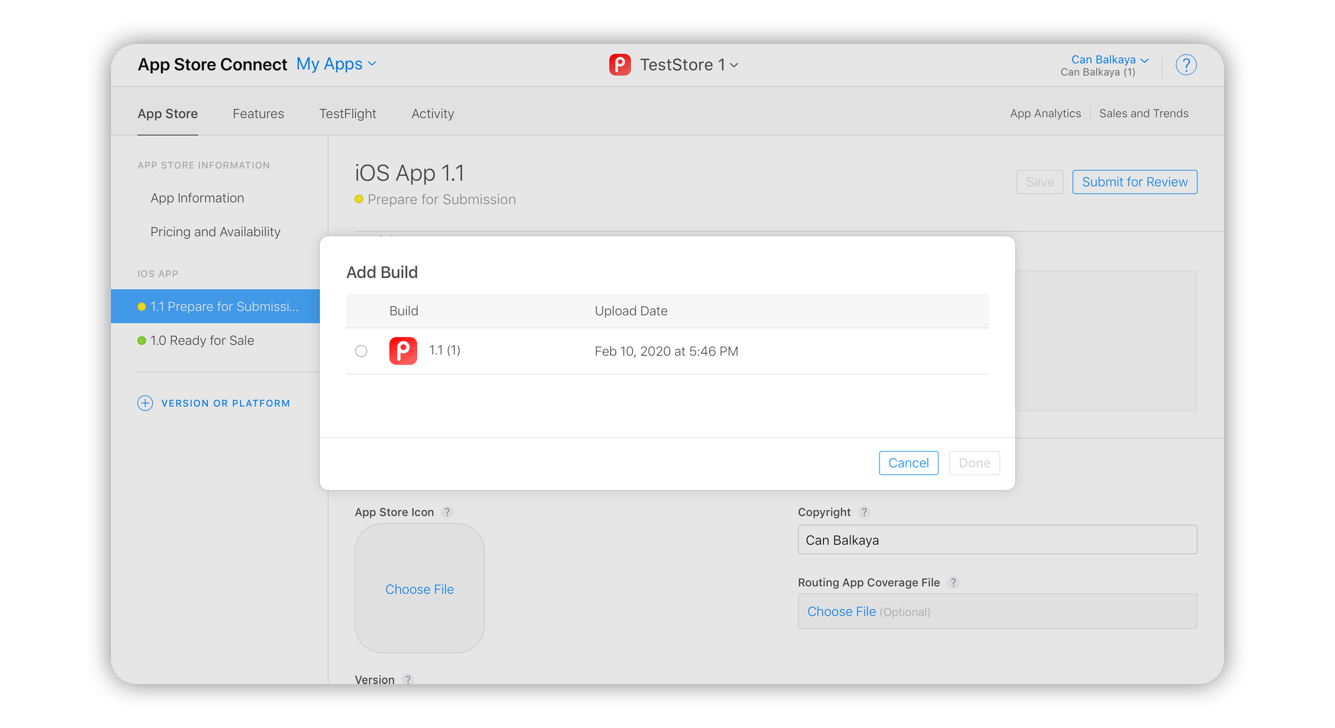
Task: Click Choose File for Routing App Coverage
Action: pyautogui.click(x=841, y=612)
